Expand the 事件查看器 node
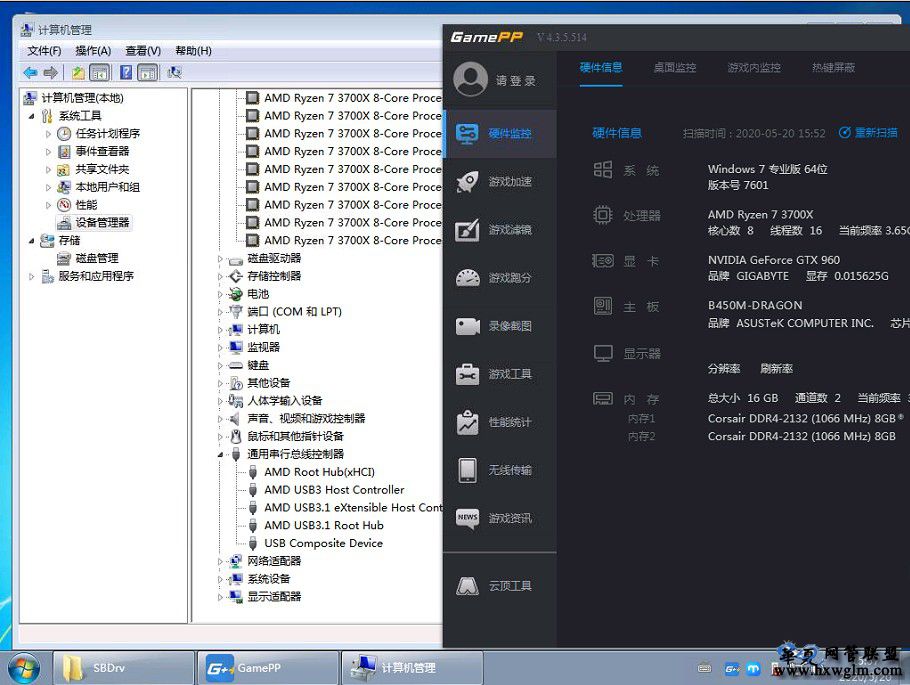Screen dimensions: 910x685 pyautogui.click(x=48, y=152)
